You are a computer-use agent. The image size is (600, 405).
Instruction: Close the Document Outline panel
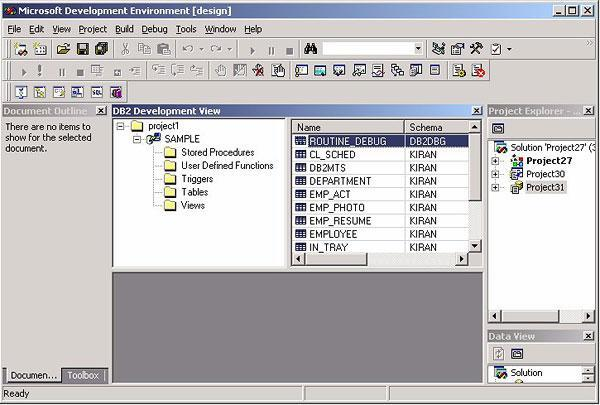click(101, 111)
